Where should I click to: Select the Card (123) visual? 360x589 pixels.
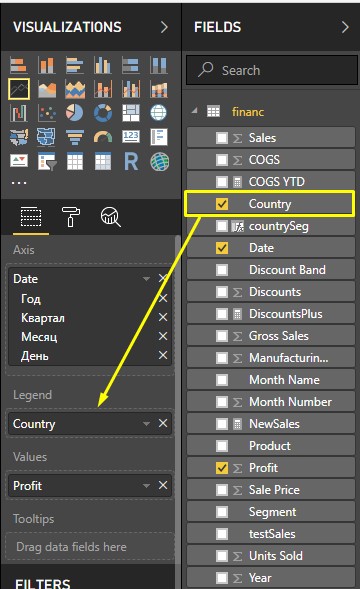coord(131,137)
